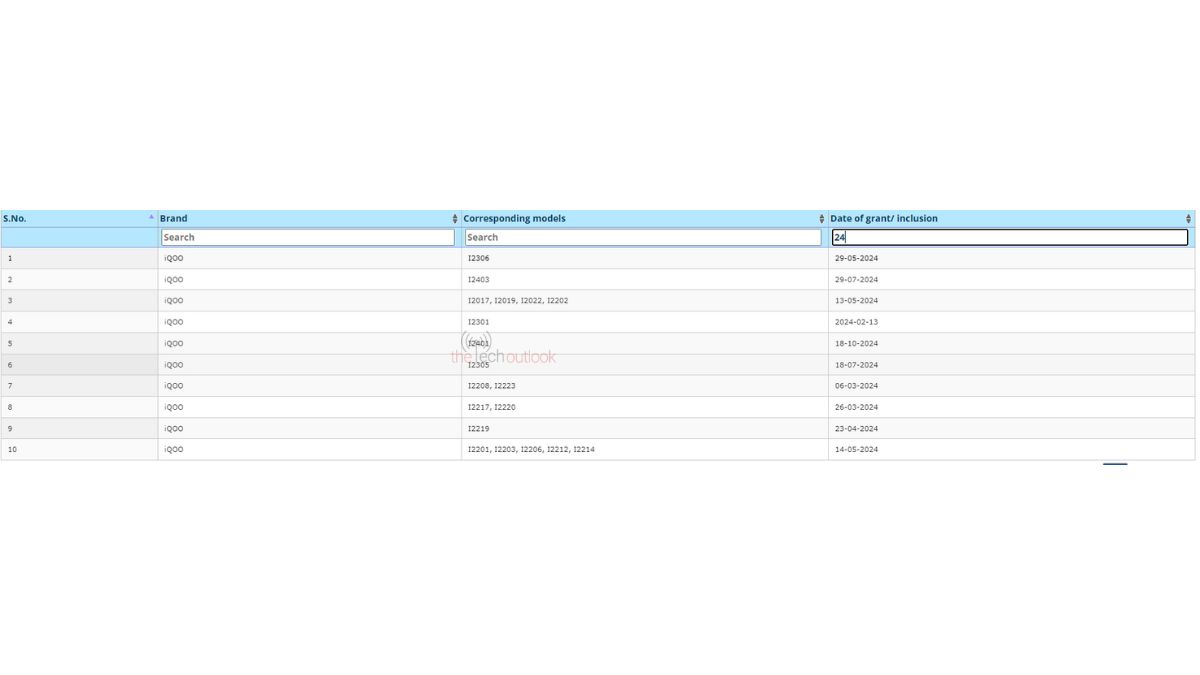Click the Corresponding models sort arrows

[x=822, y=218]
